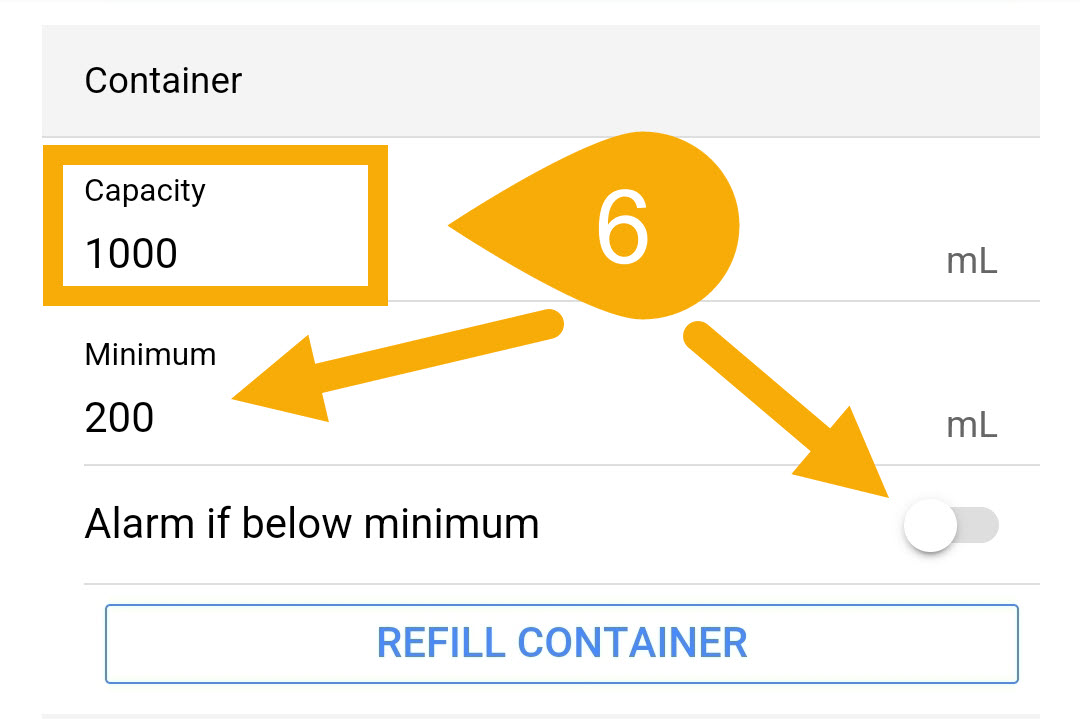
Task: Click the pointed tip of the 6 callout
Action: pos(456,227)
